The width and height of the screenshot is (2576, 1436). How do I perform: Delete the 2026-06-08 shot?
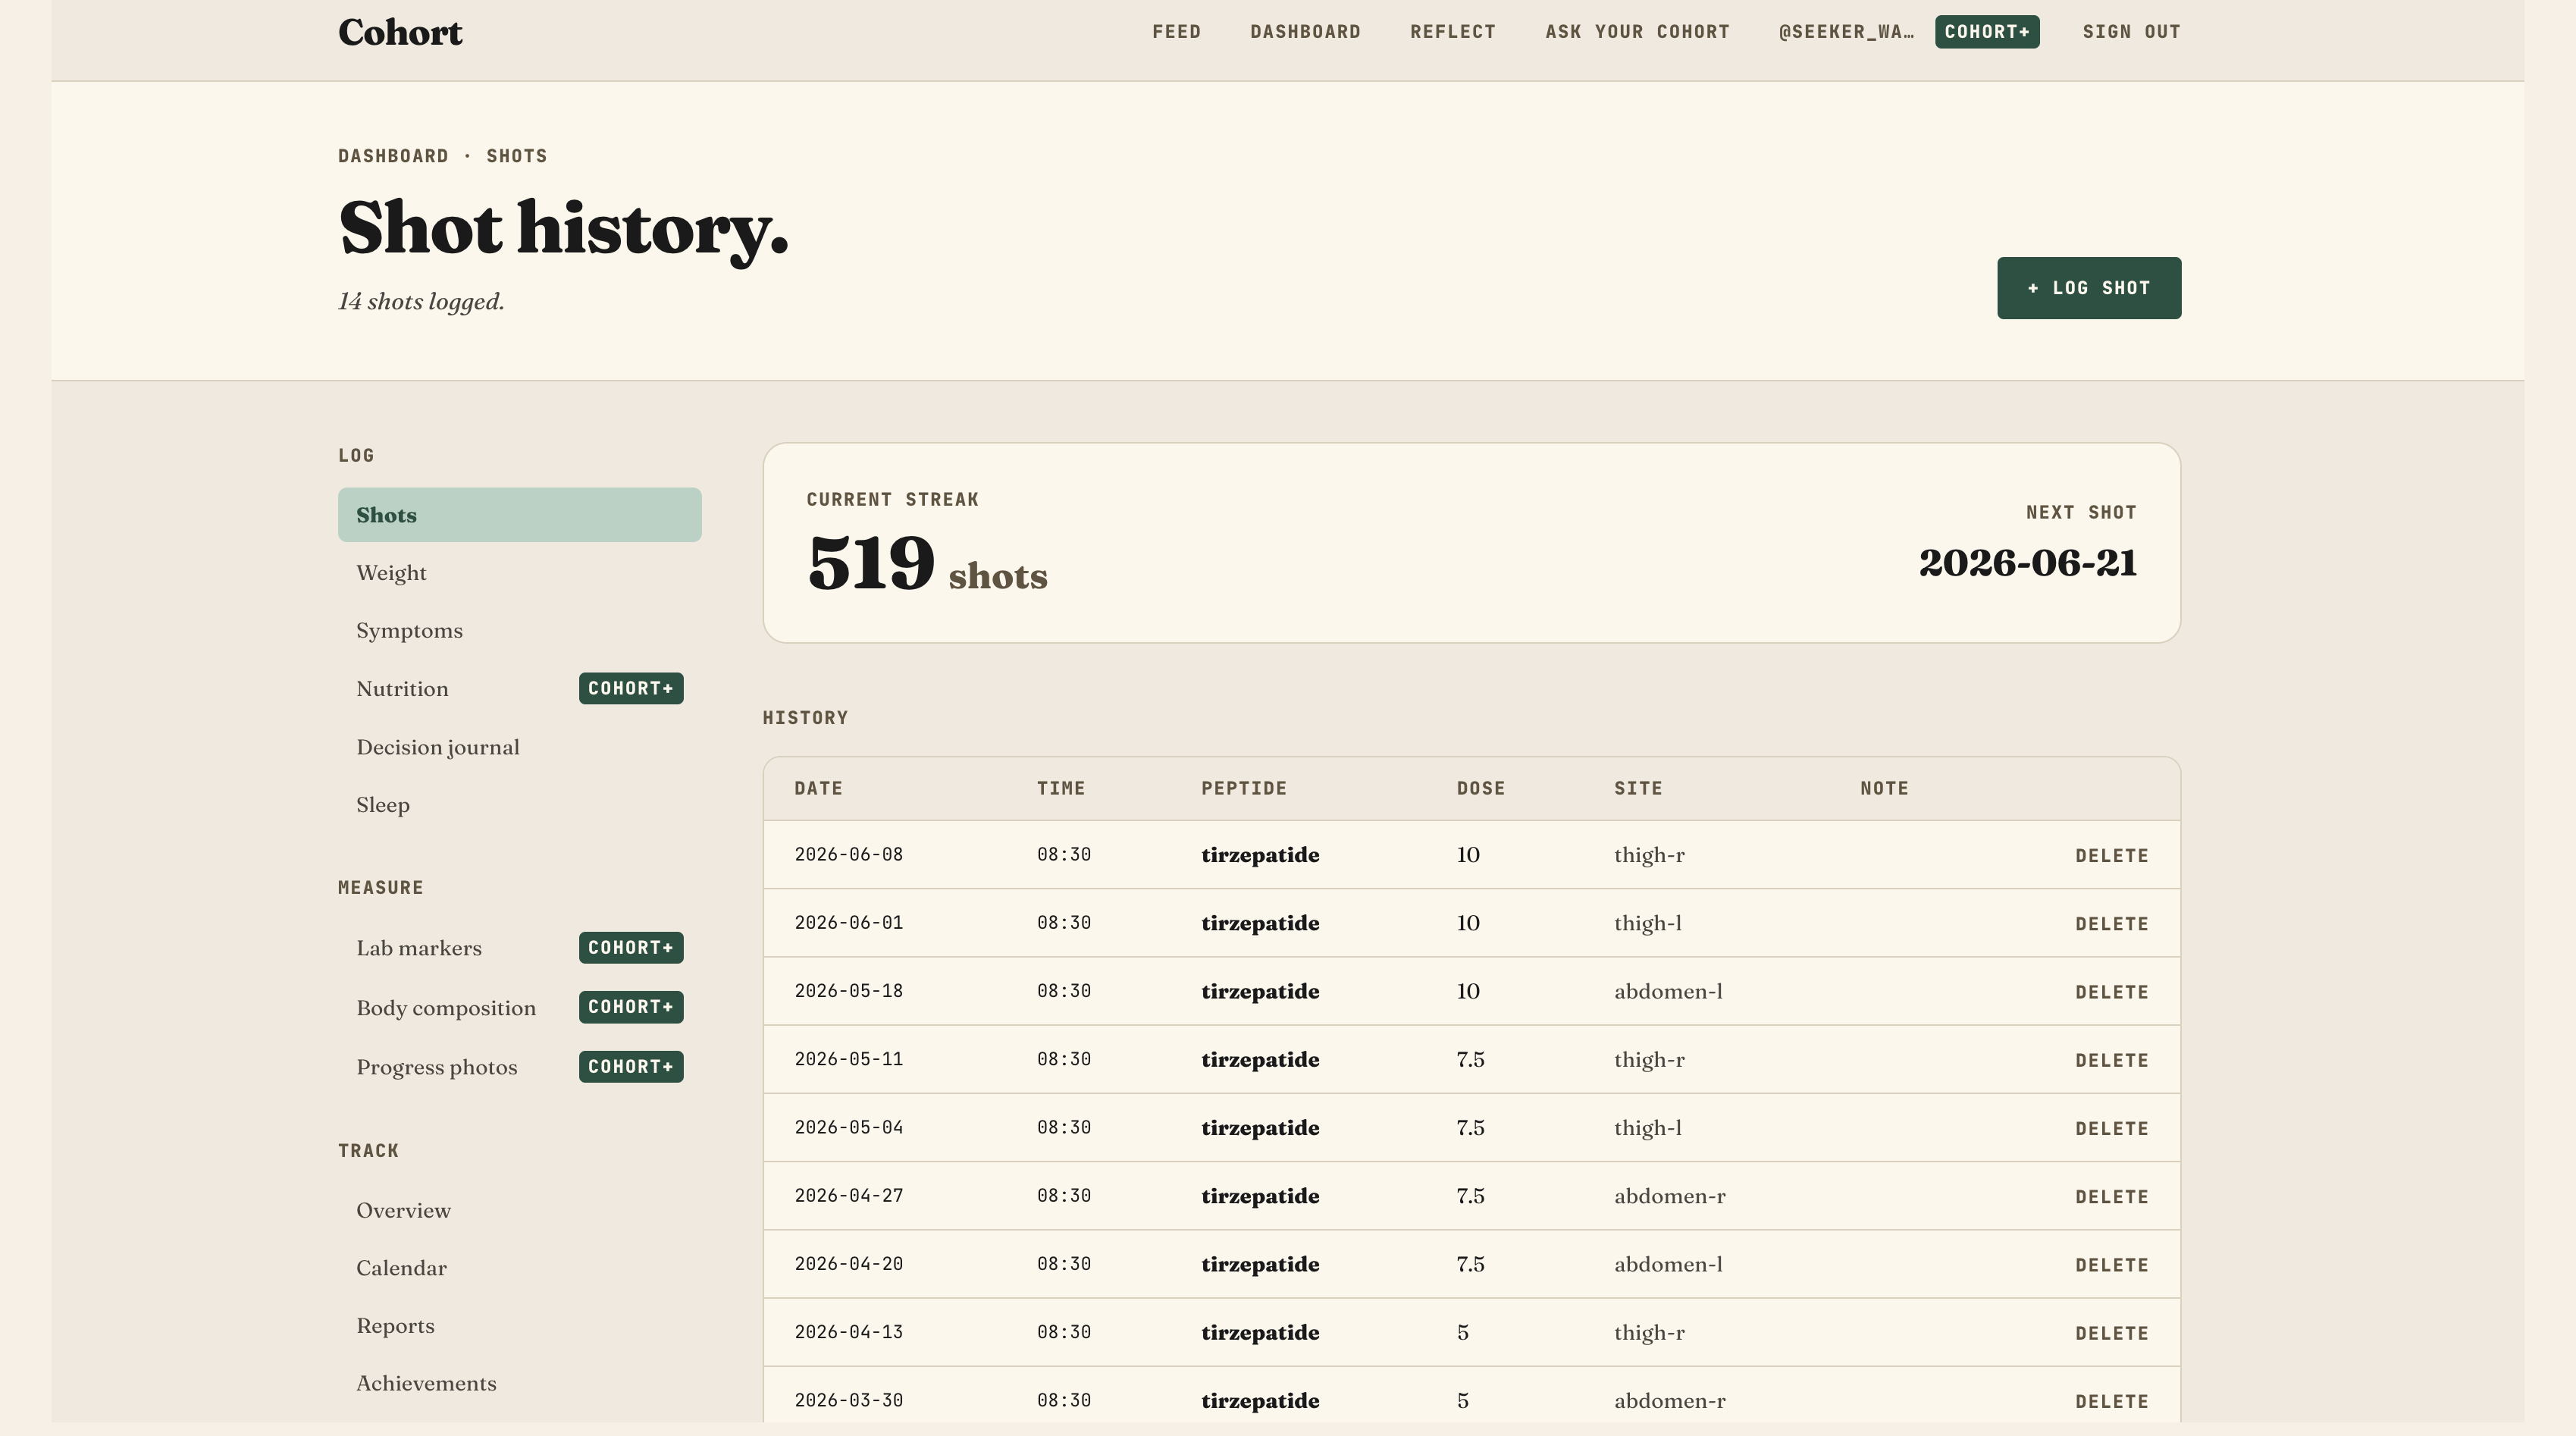tap(2112, 856)
